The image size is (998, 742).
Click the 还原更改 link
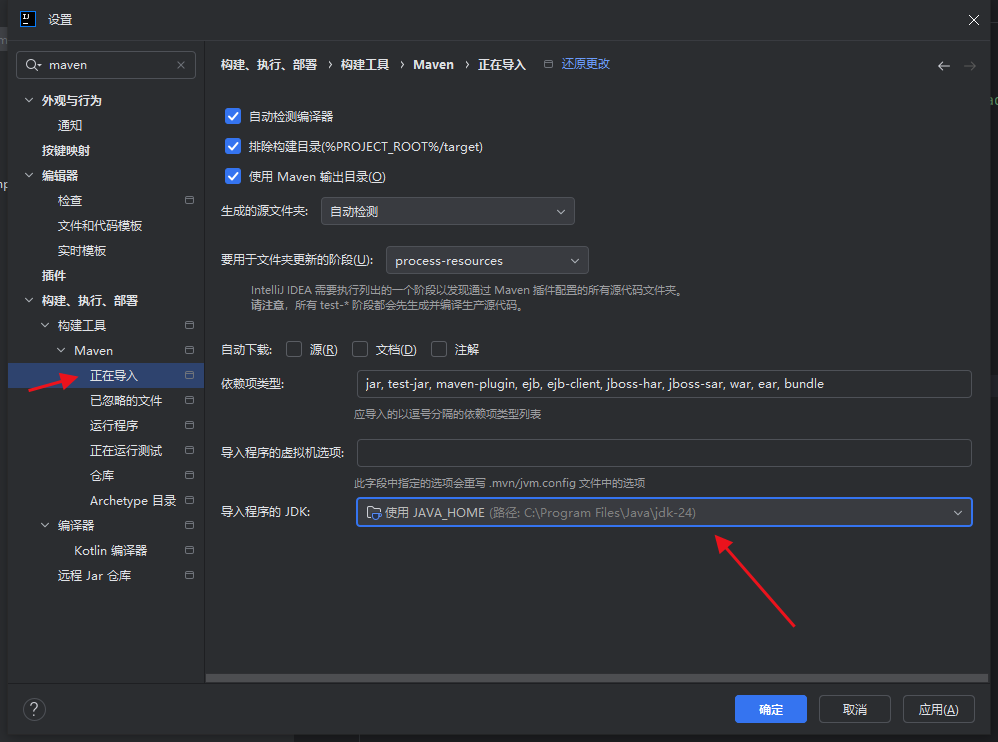tap(586, 64)
